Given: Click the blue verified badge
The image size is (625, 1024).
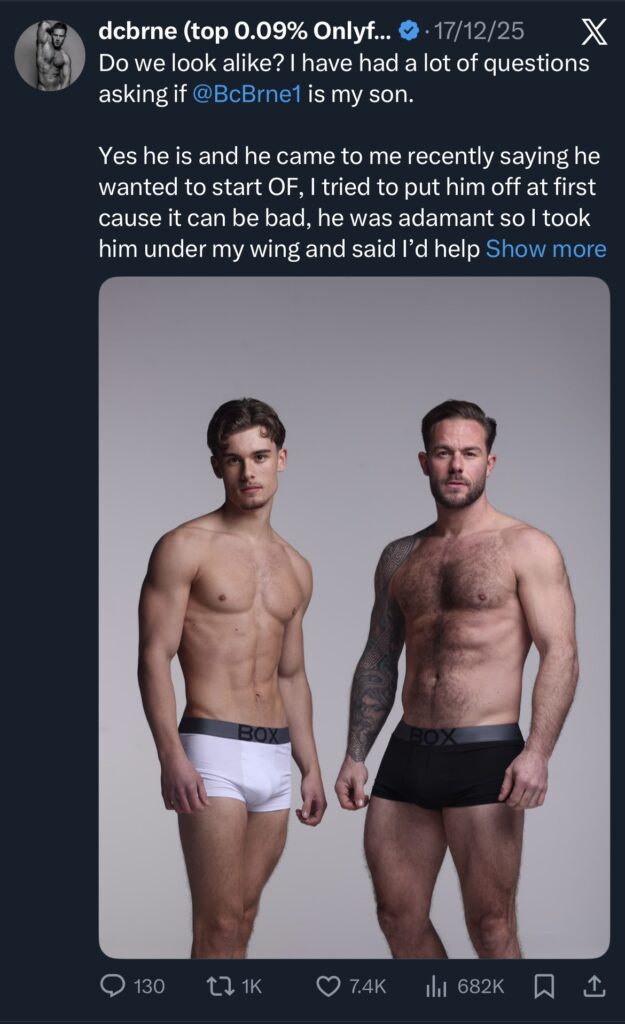Looking at the screenshot, I should pos(408,31).
